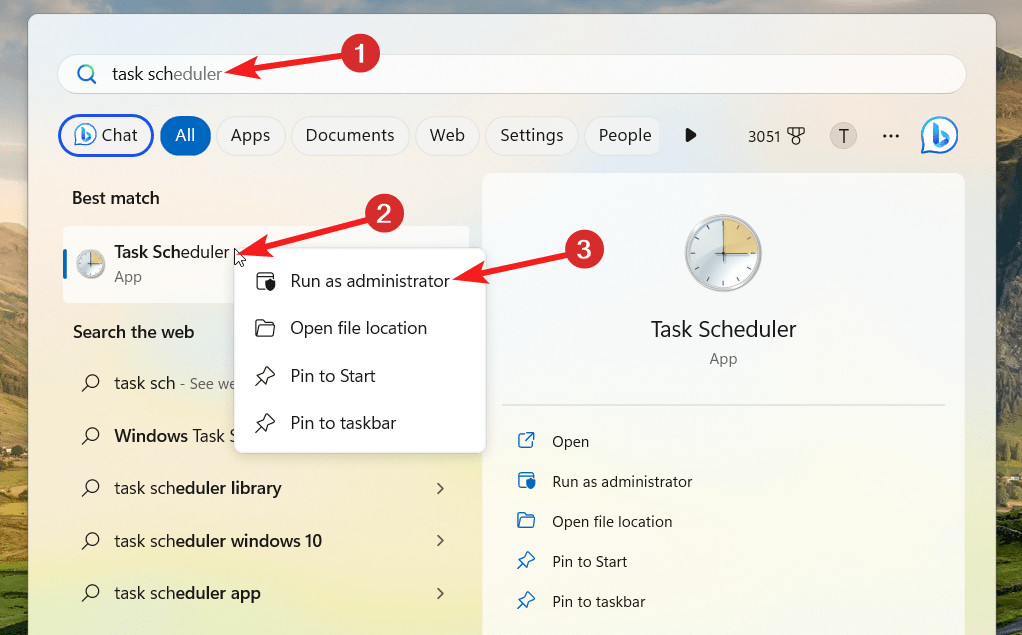
Task: Show more filter tabs with arrow
Action: (690, 135)
